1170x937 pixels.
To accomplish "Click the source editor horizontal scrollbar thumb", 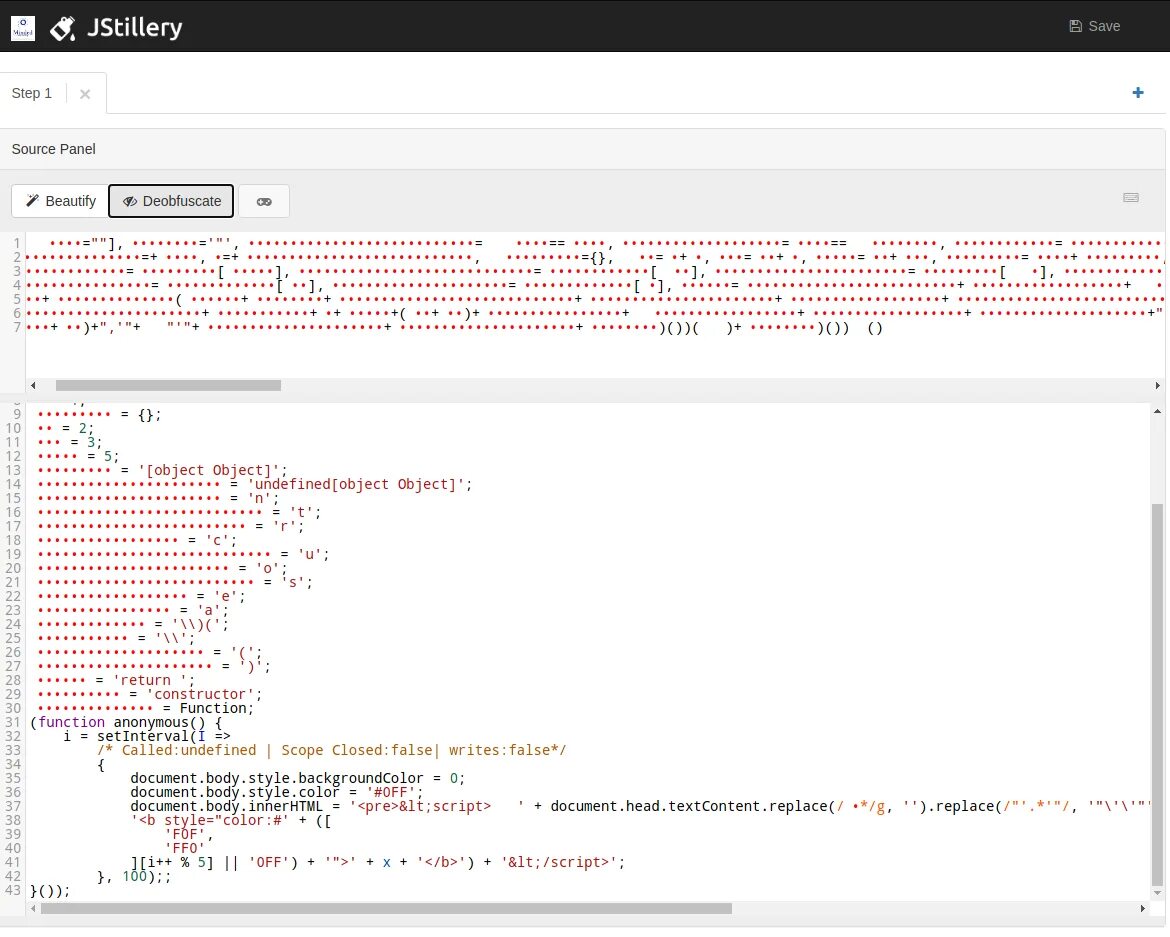I will click(x=168, y=386).
